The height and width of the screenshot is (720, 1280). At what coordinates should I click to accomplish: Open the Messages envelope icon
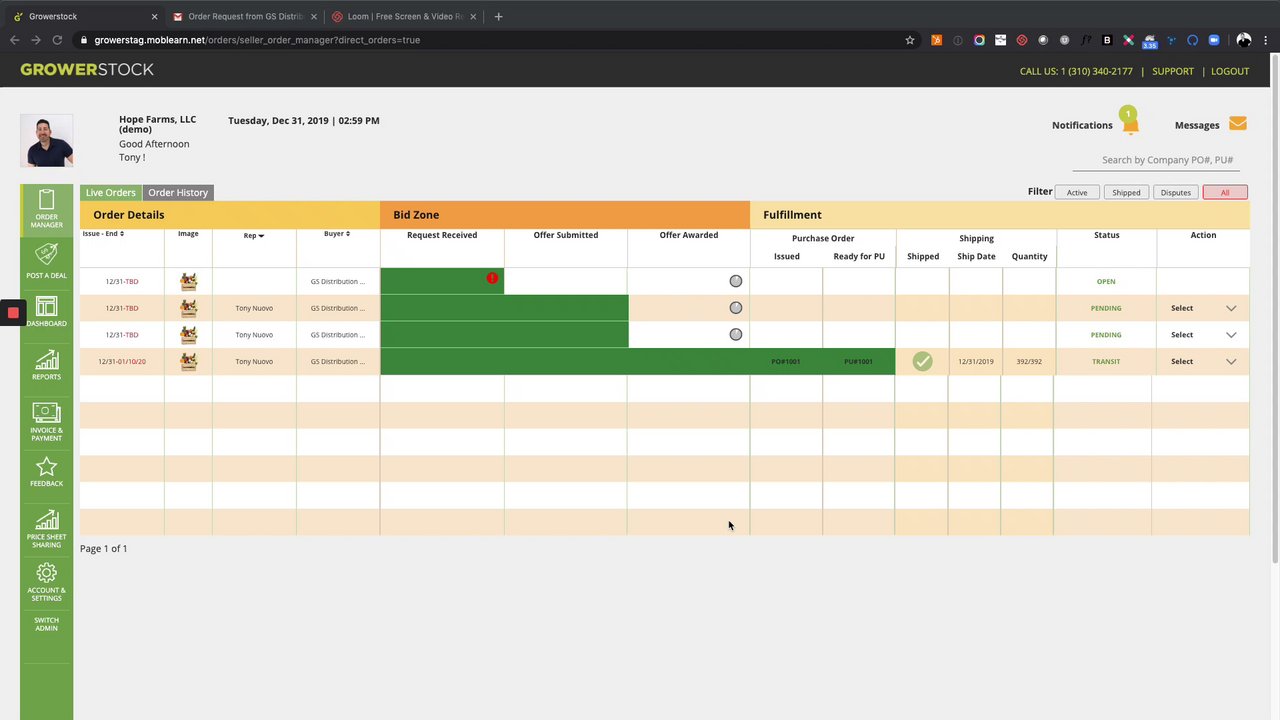click(x=1238, y=124)
